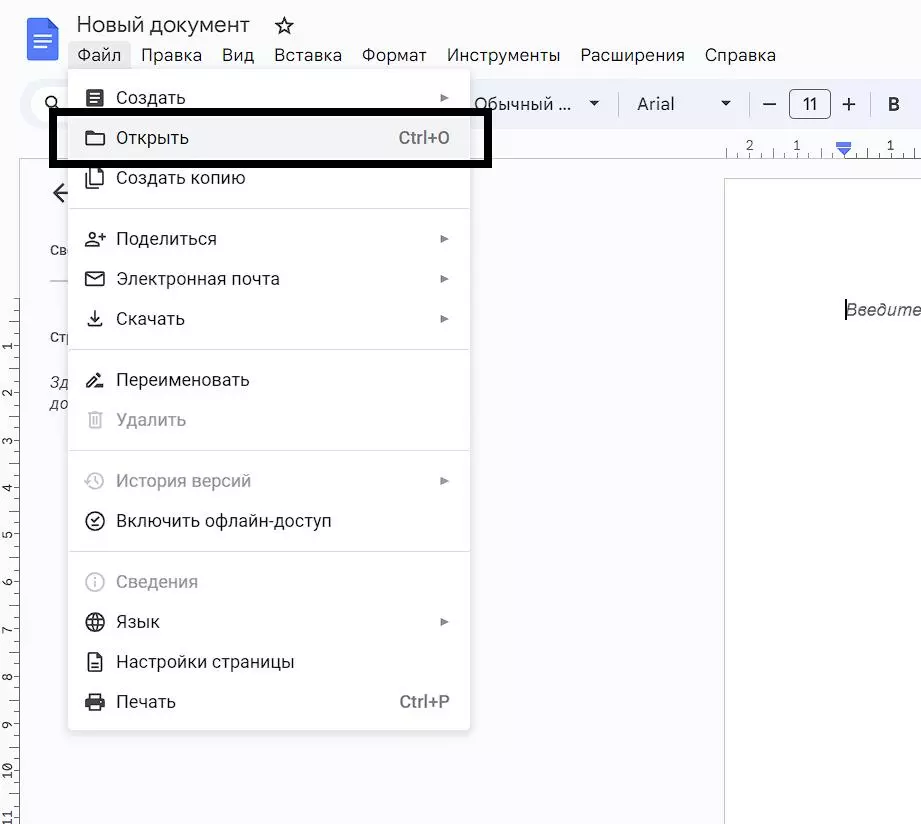Click the back arrow in the left sidebar
This screenshot has width=921, height=824.
pyautogui.click(x=58, y=192)
